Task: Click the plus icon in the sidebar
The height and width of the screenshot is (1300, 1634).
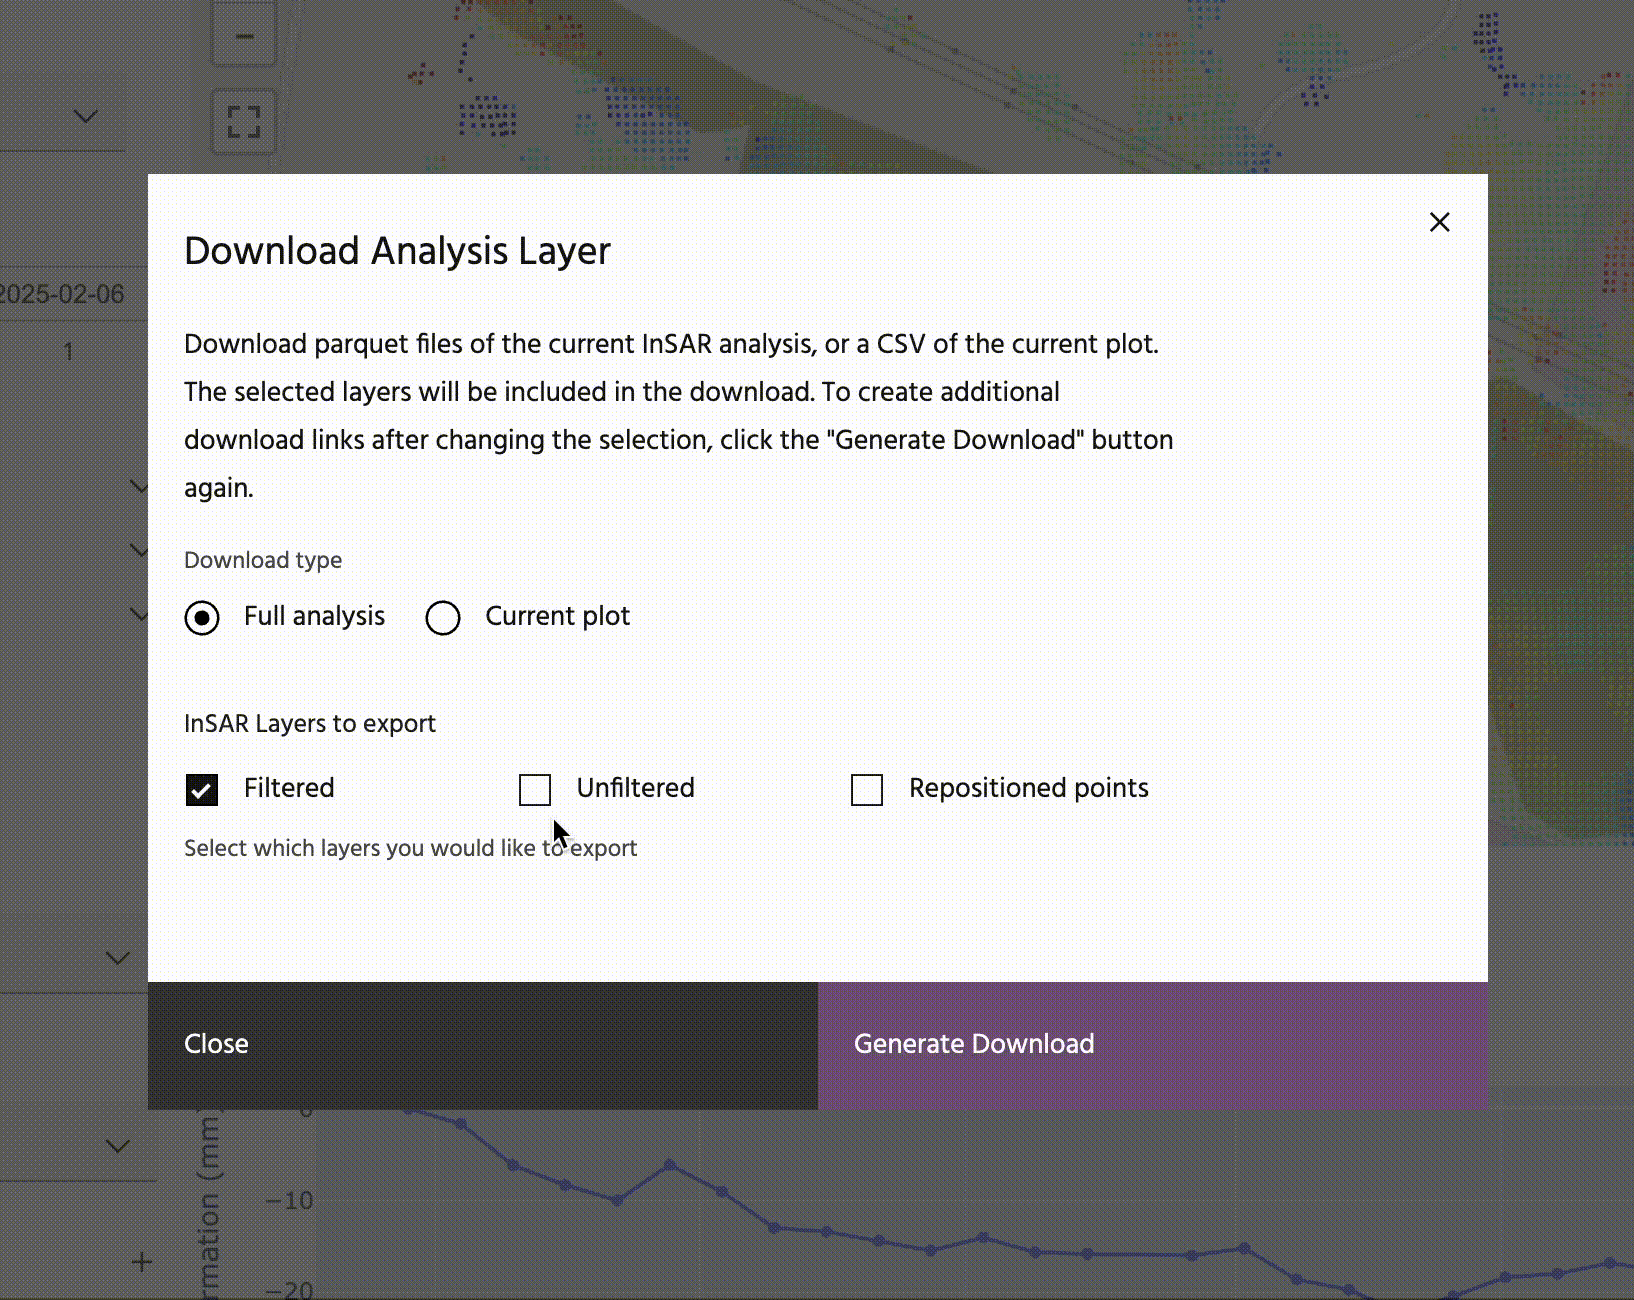Action: 142,1262
